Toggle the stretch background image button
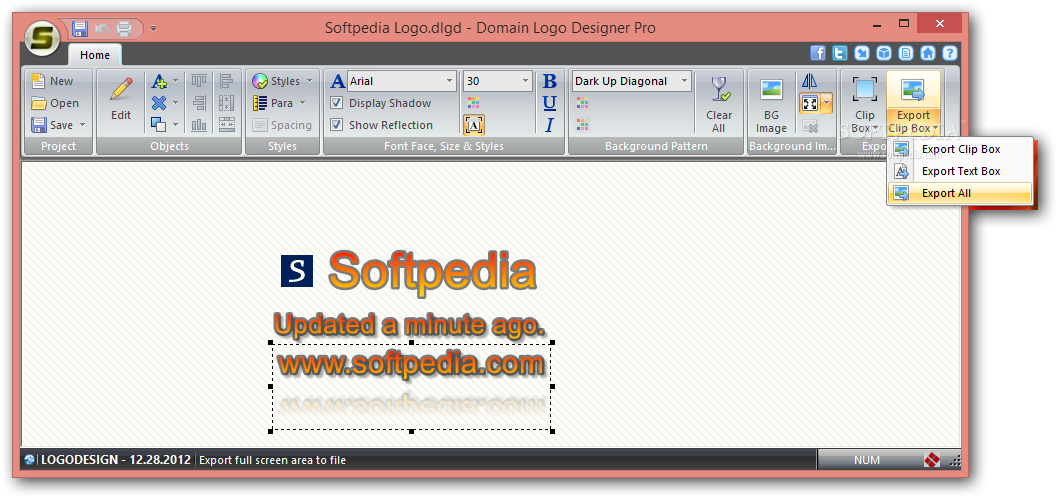This screenshot has height=498, width=1058. click(809, 103)
